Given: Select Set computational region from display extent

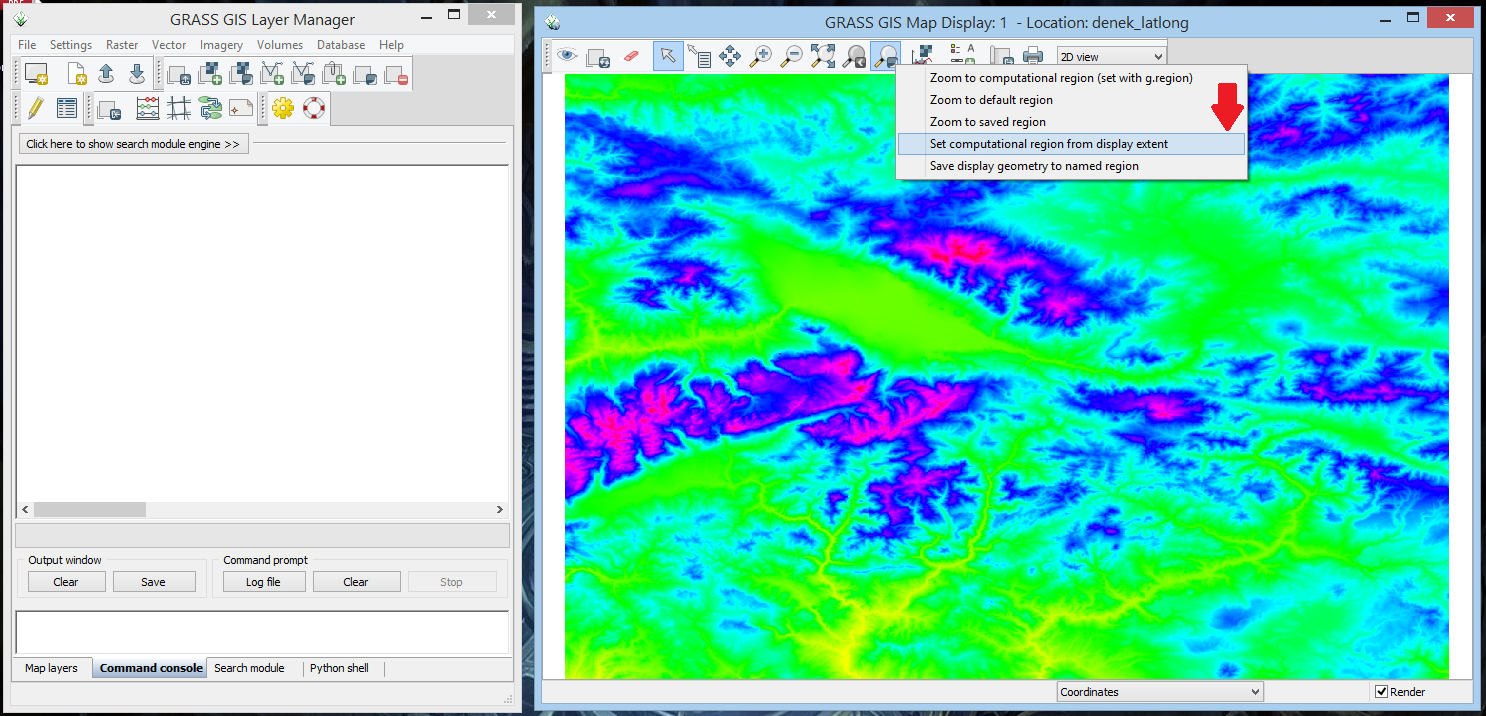Looking at the screenshot, I should tap(1071, 144).
